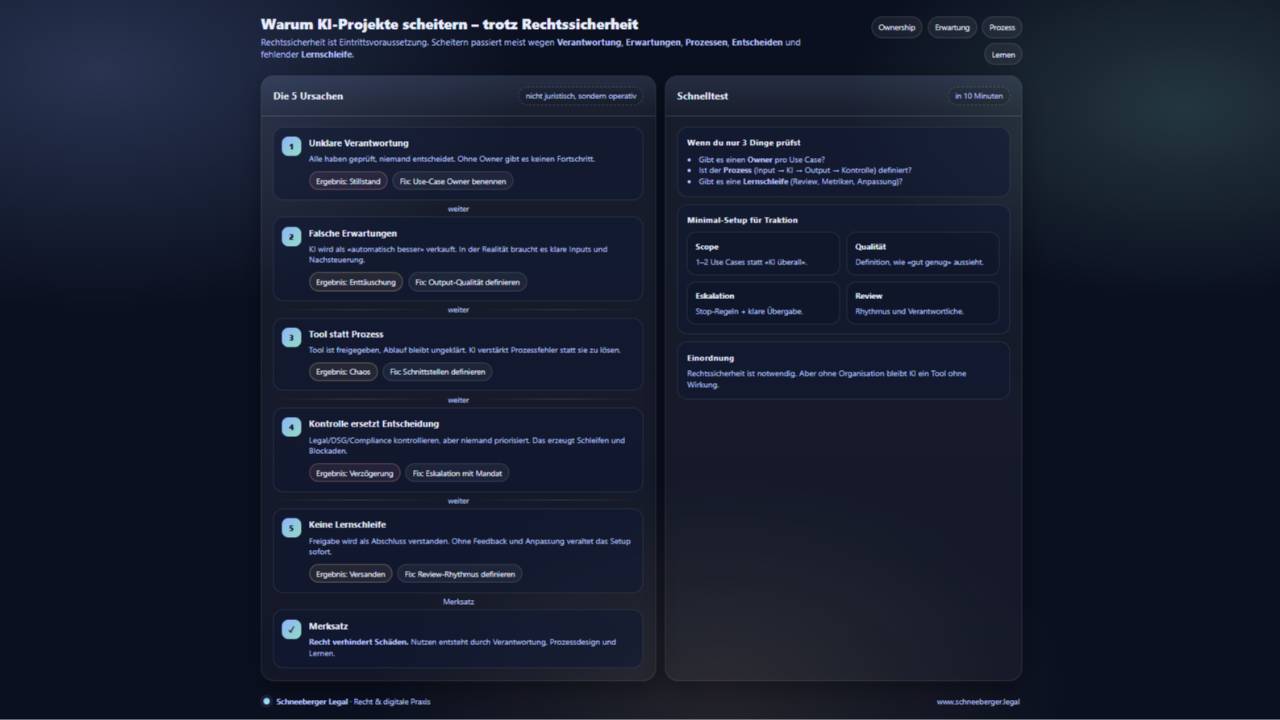Toggle the Lernen pill
The height and width of the screenshot is (720, 1280).
coord(1002,54)
